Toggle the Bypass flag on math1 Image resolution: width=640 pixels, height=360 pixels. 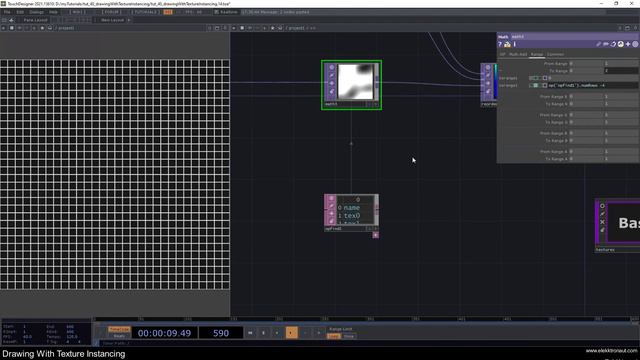pos(331,83)
